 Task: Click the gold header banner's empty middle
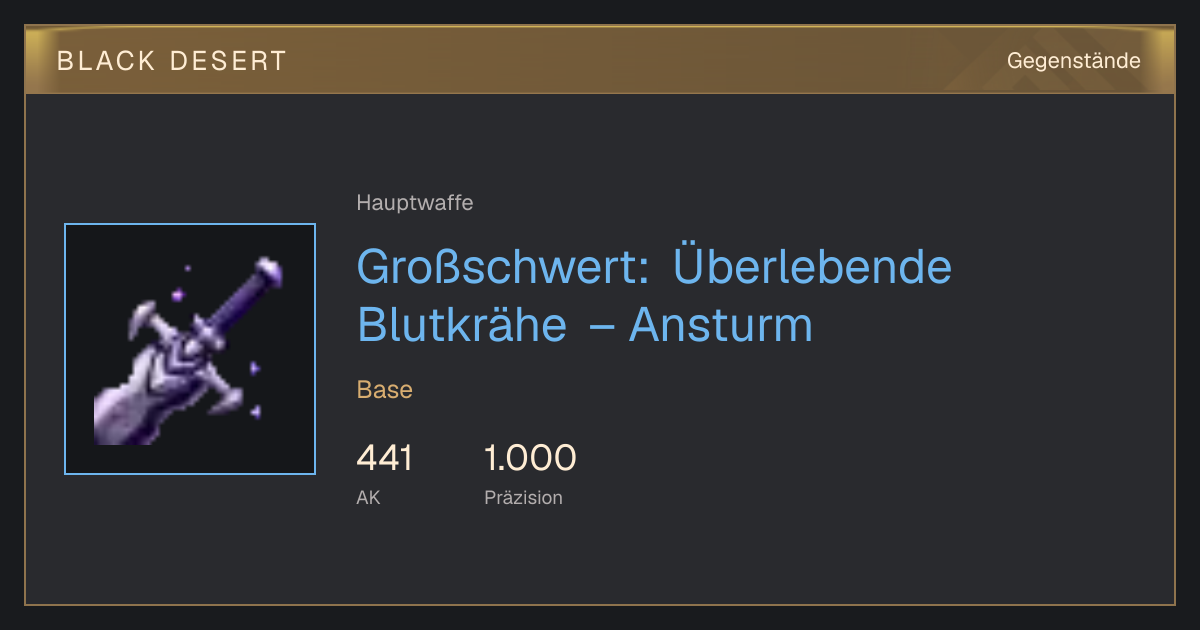point(640,61)
